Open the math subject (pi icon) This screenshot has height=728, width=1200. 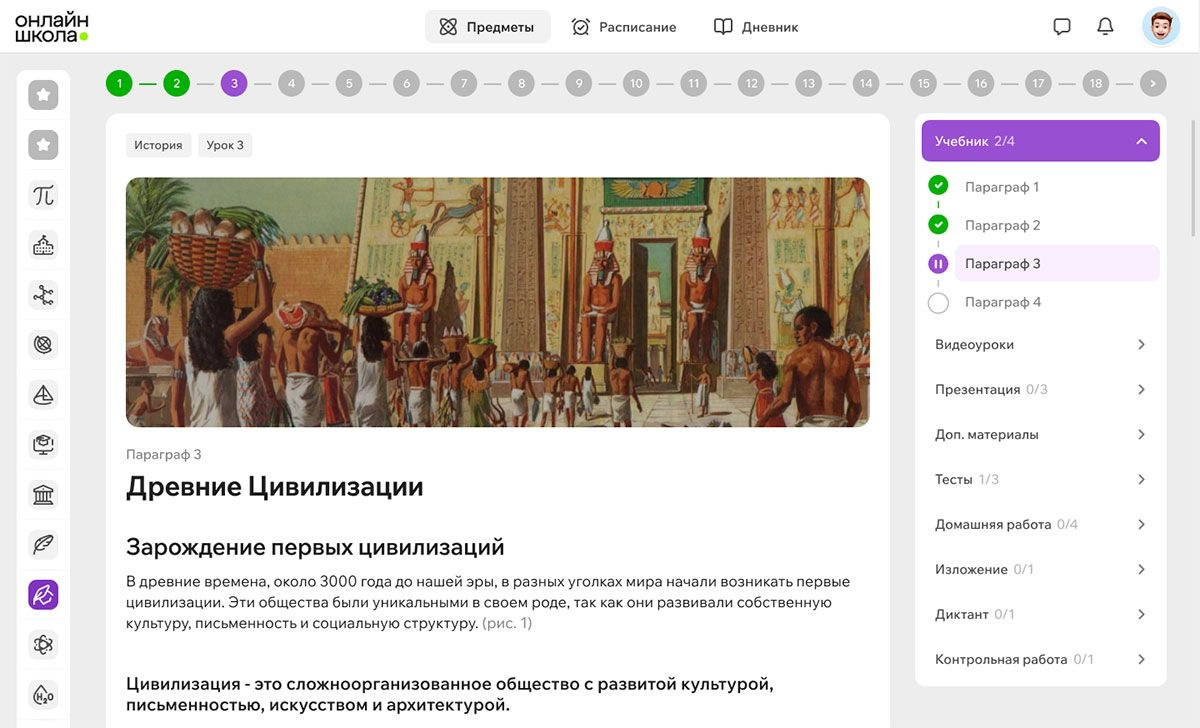(43, 195)
